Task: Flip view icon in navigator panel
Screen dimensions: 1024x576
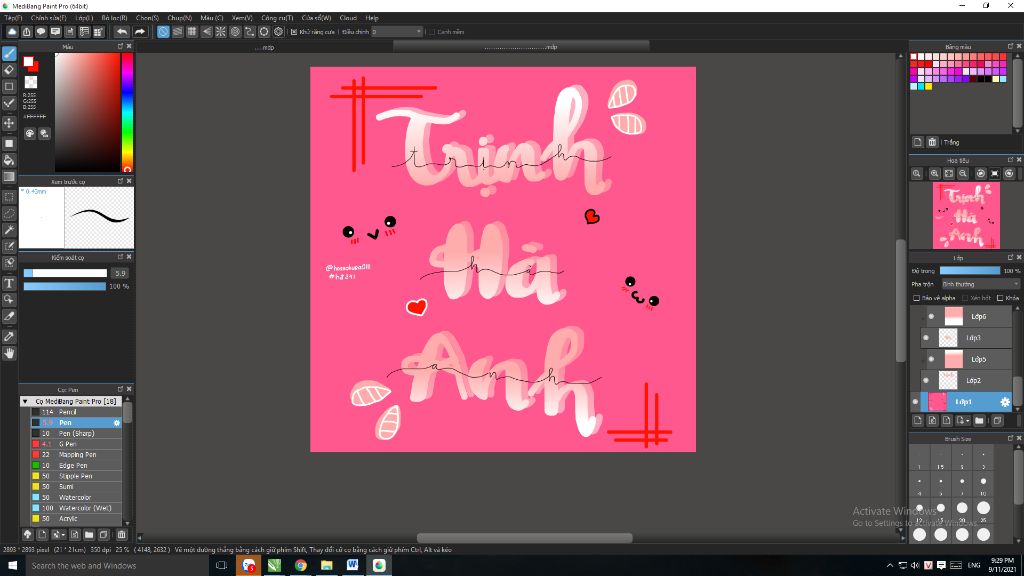Action: pos(995,174)
